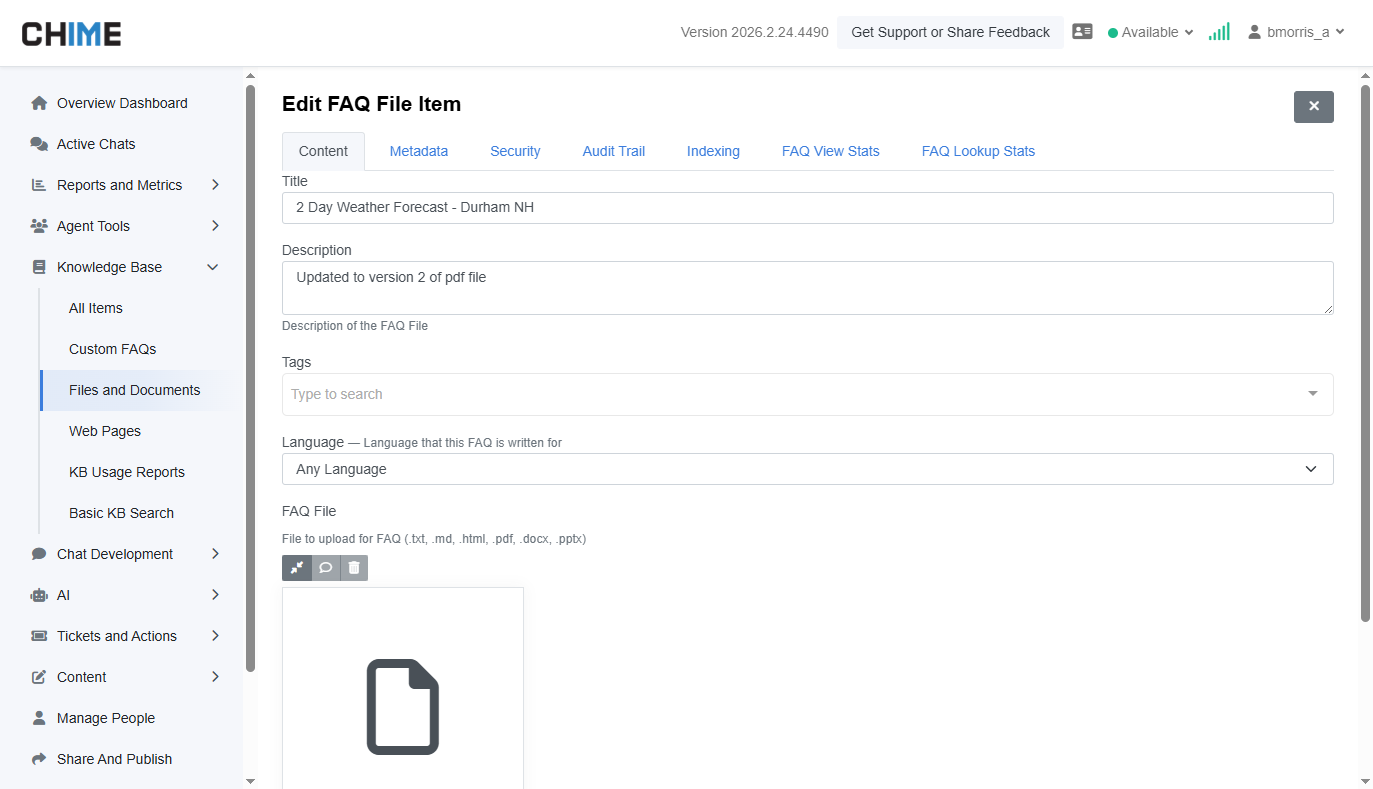Image resolution: width=1373 pixels, height=789 pixels.
Task: Click the large document file icon
Action: (403, 706)
